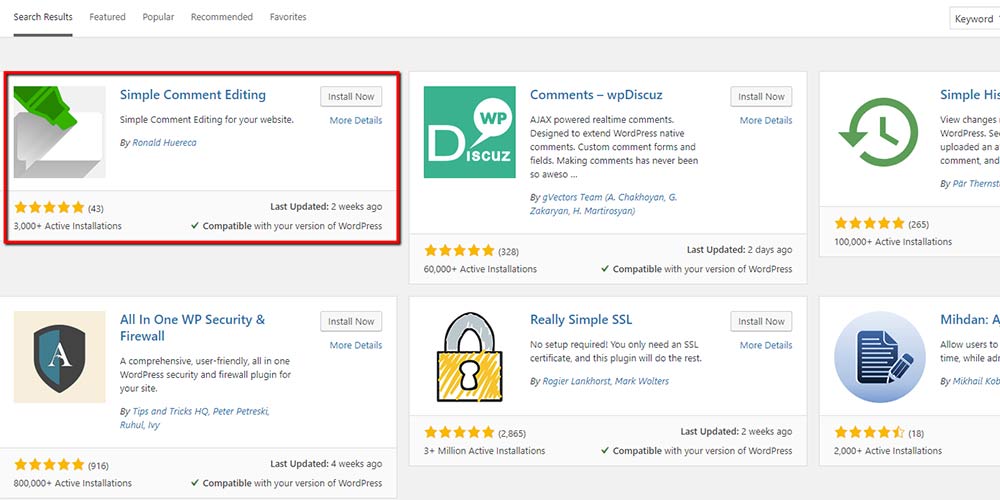1000x500 pixels.
Task: Install the Really Simple SSL plugin
Action: [x=761, y=321]
